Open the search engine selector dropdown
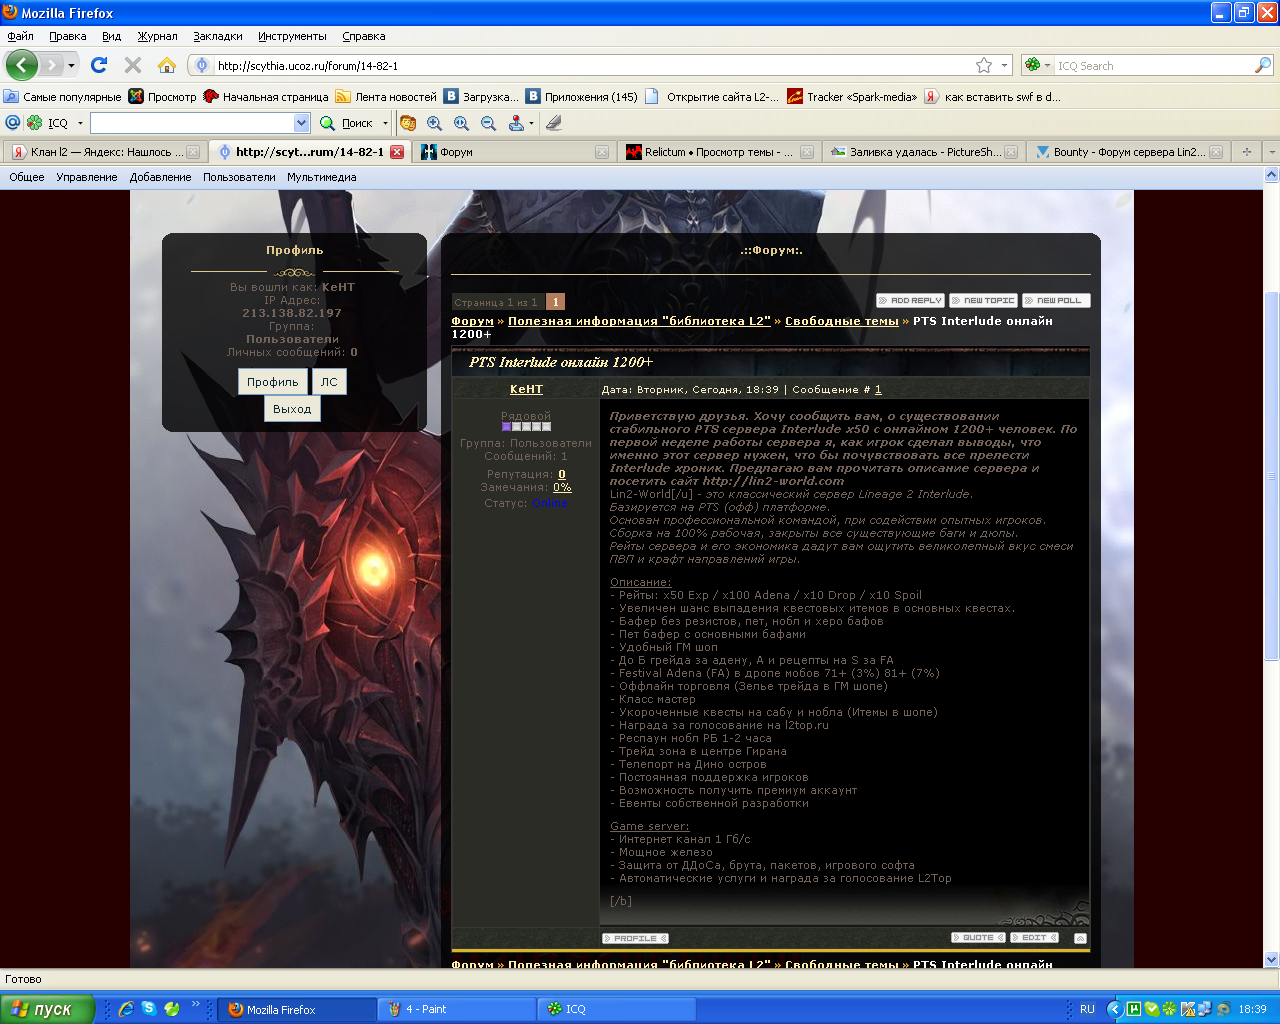This screenshot has height=1024, width=1280. coord(1048,66)
